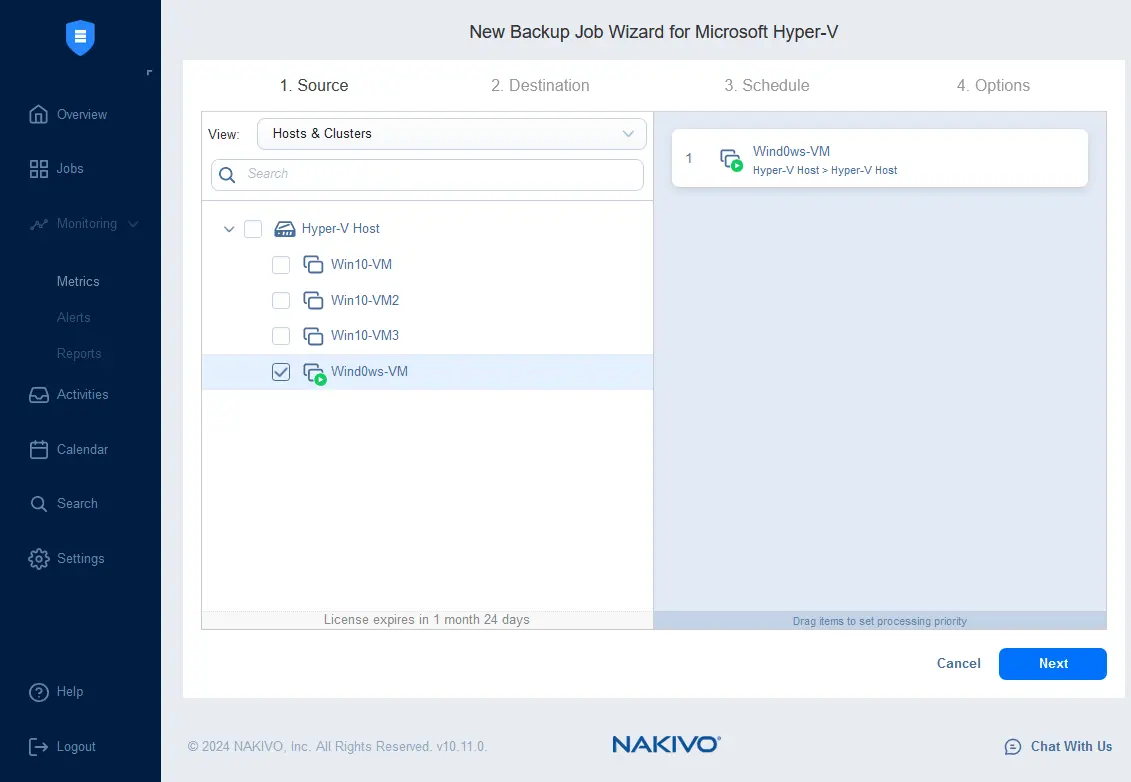Click the Activities inbox icon
The width and height of the screenshot is (1131, 782).
tap(38, 395)
